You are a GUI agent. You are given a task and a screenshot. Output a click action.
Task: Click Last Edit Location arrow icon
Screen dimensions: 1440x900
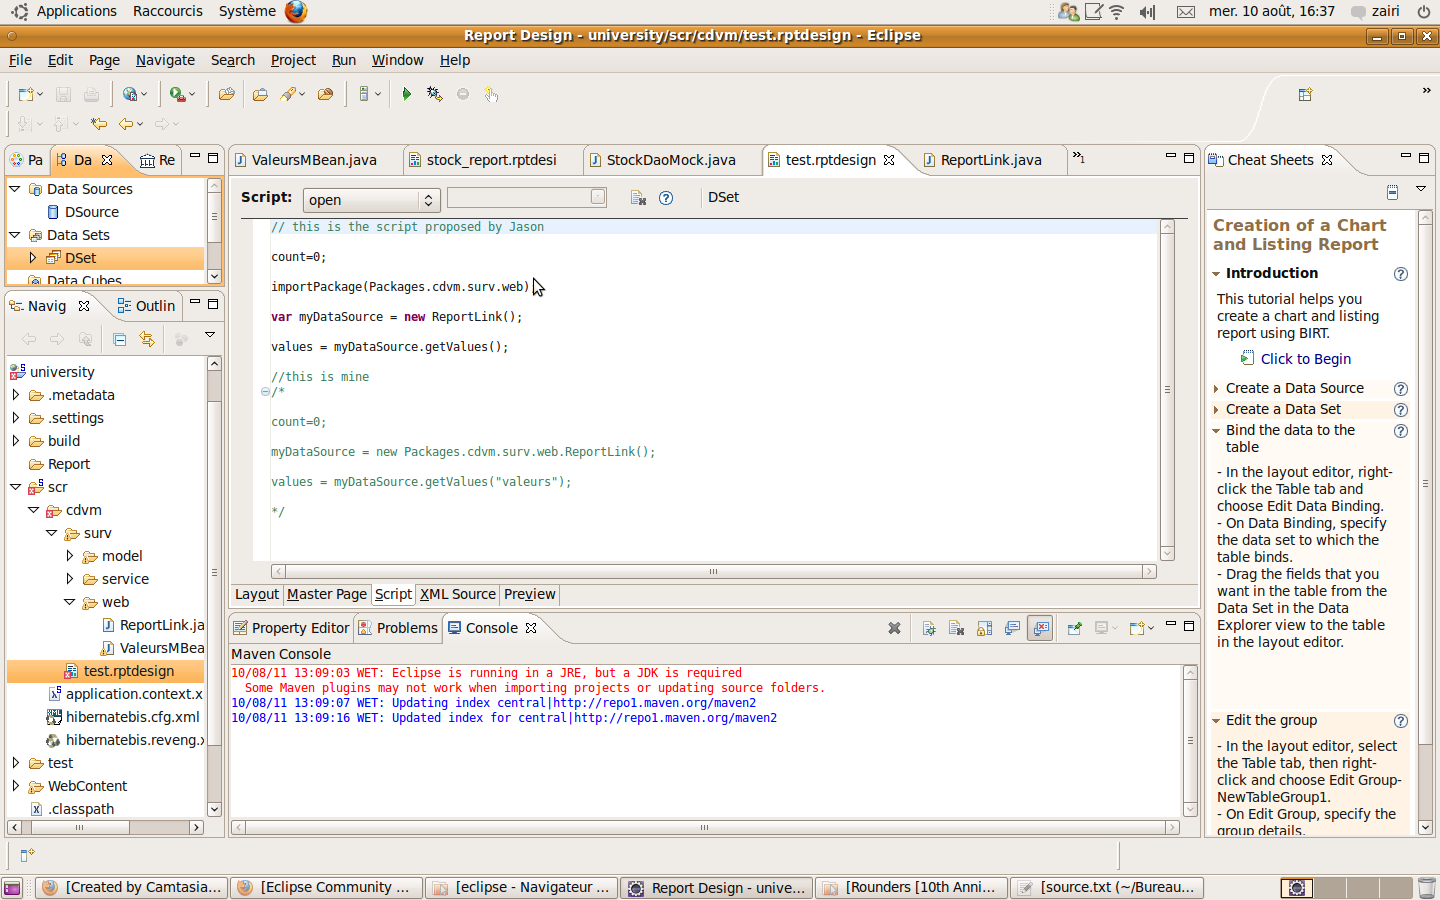(99, 124)
